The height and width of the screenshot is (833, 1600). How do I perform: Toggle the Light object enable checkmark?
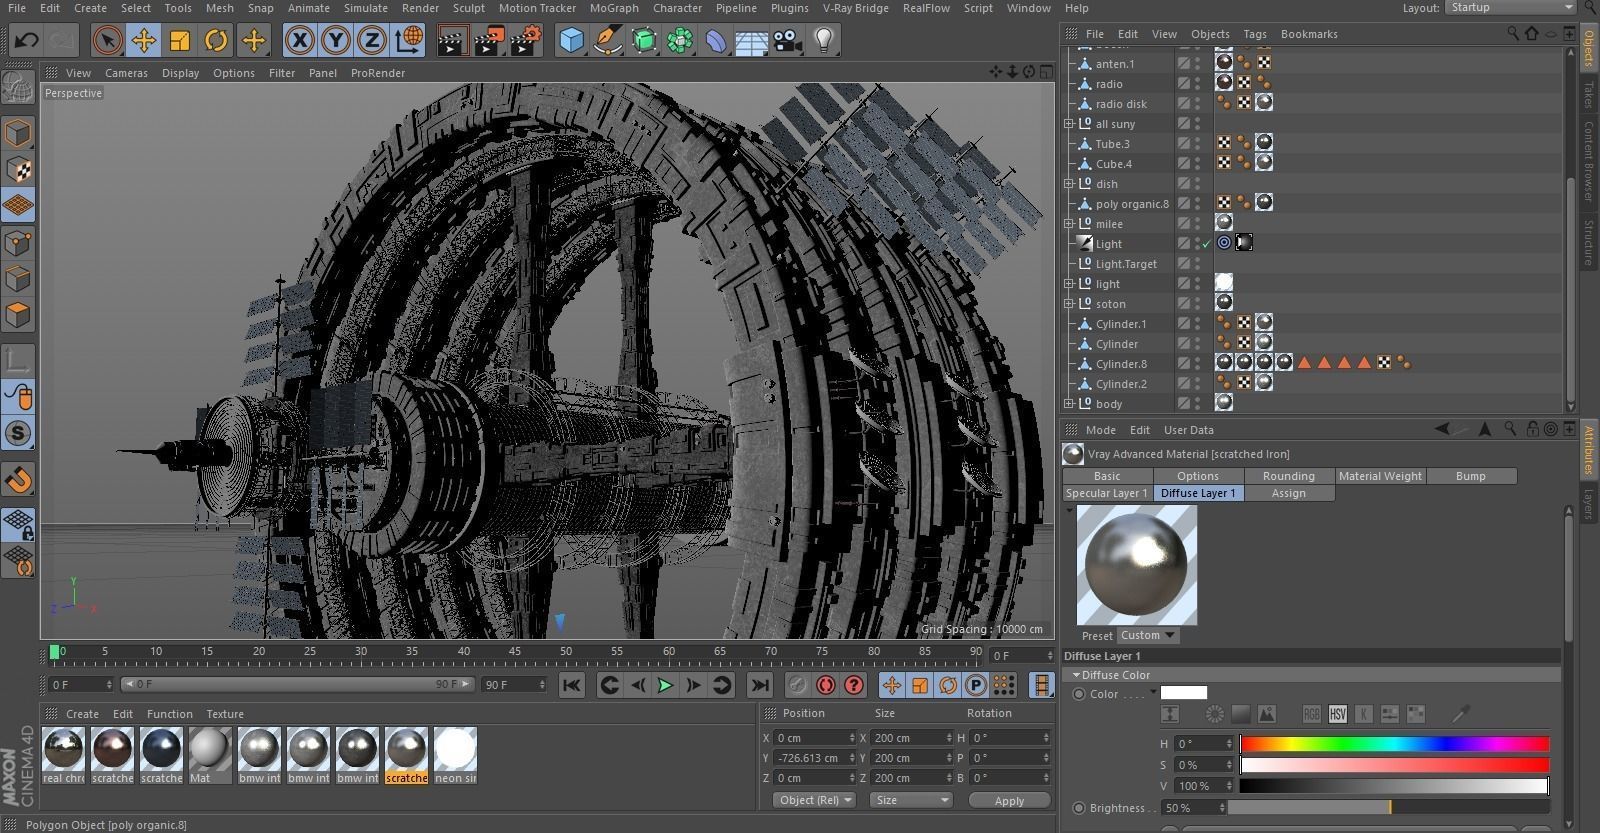(1206, 244)
